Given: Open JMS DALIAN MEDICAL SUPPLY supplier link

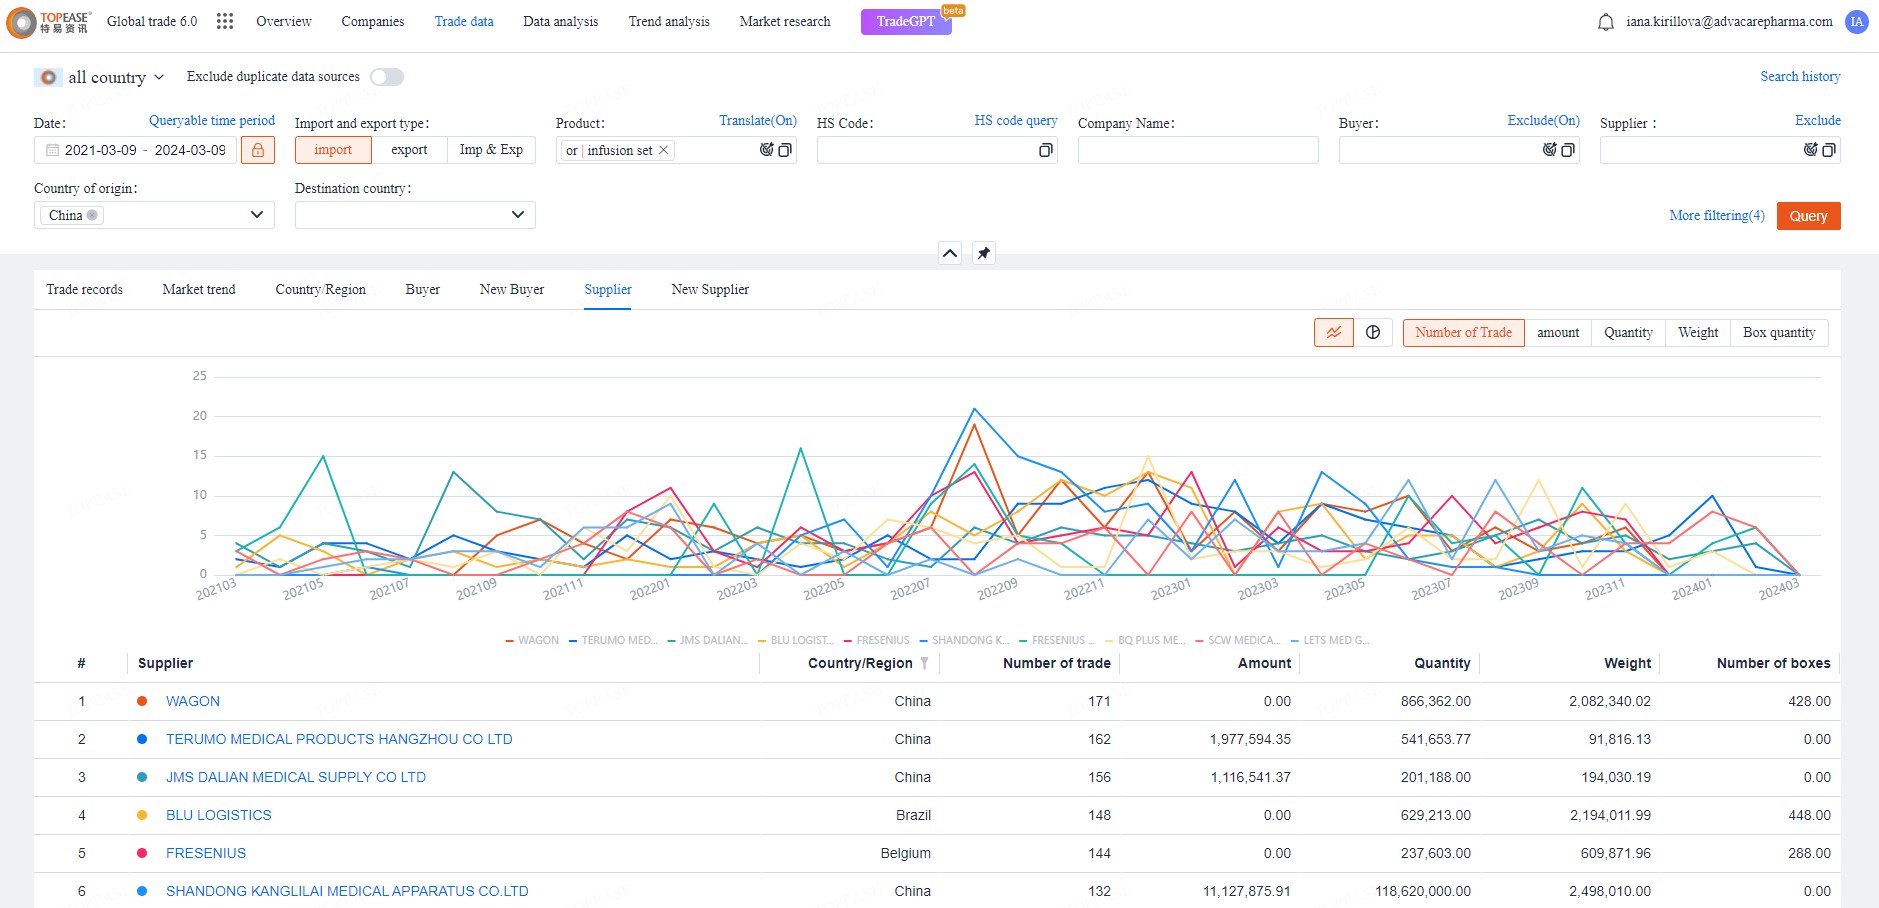Looking at the screenshot, I should 296,777.
